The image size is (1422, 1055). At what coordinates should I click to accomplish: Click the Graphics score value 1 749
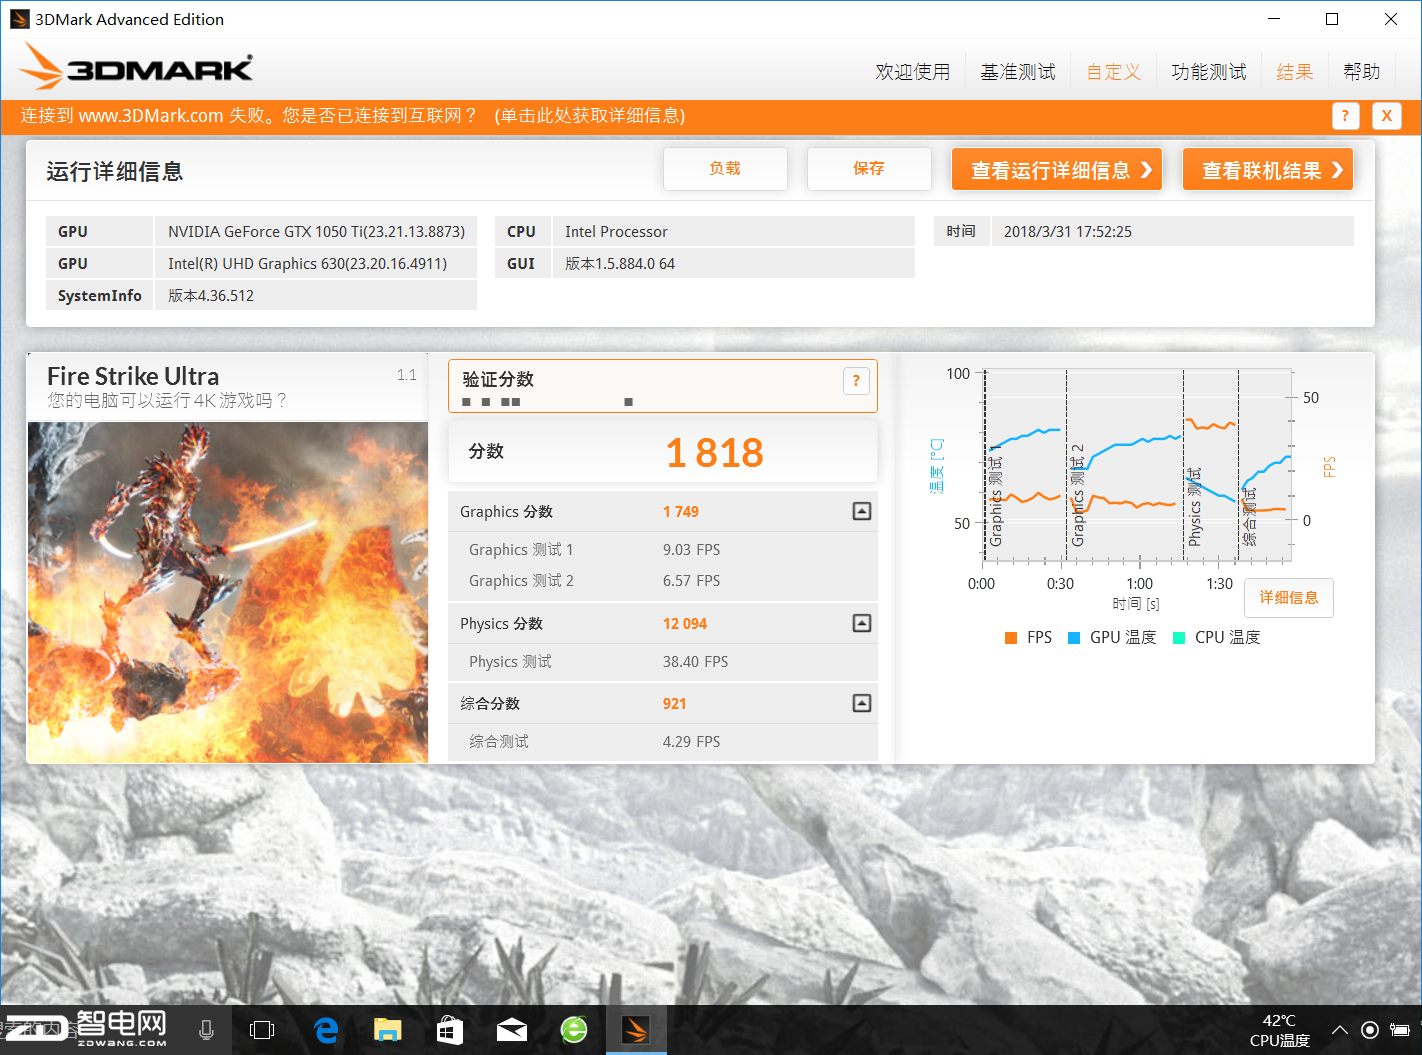[x=681, y=511]
